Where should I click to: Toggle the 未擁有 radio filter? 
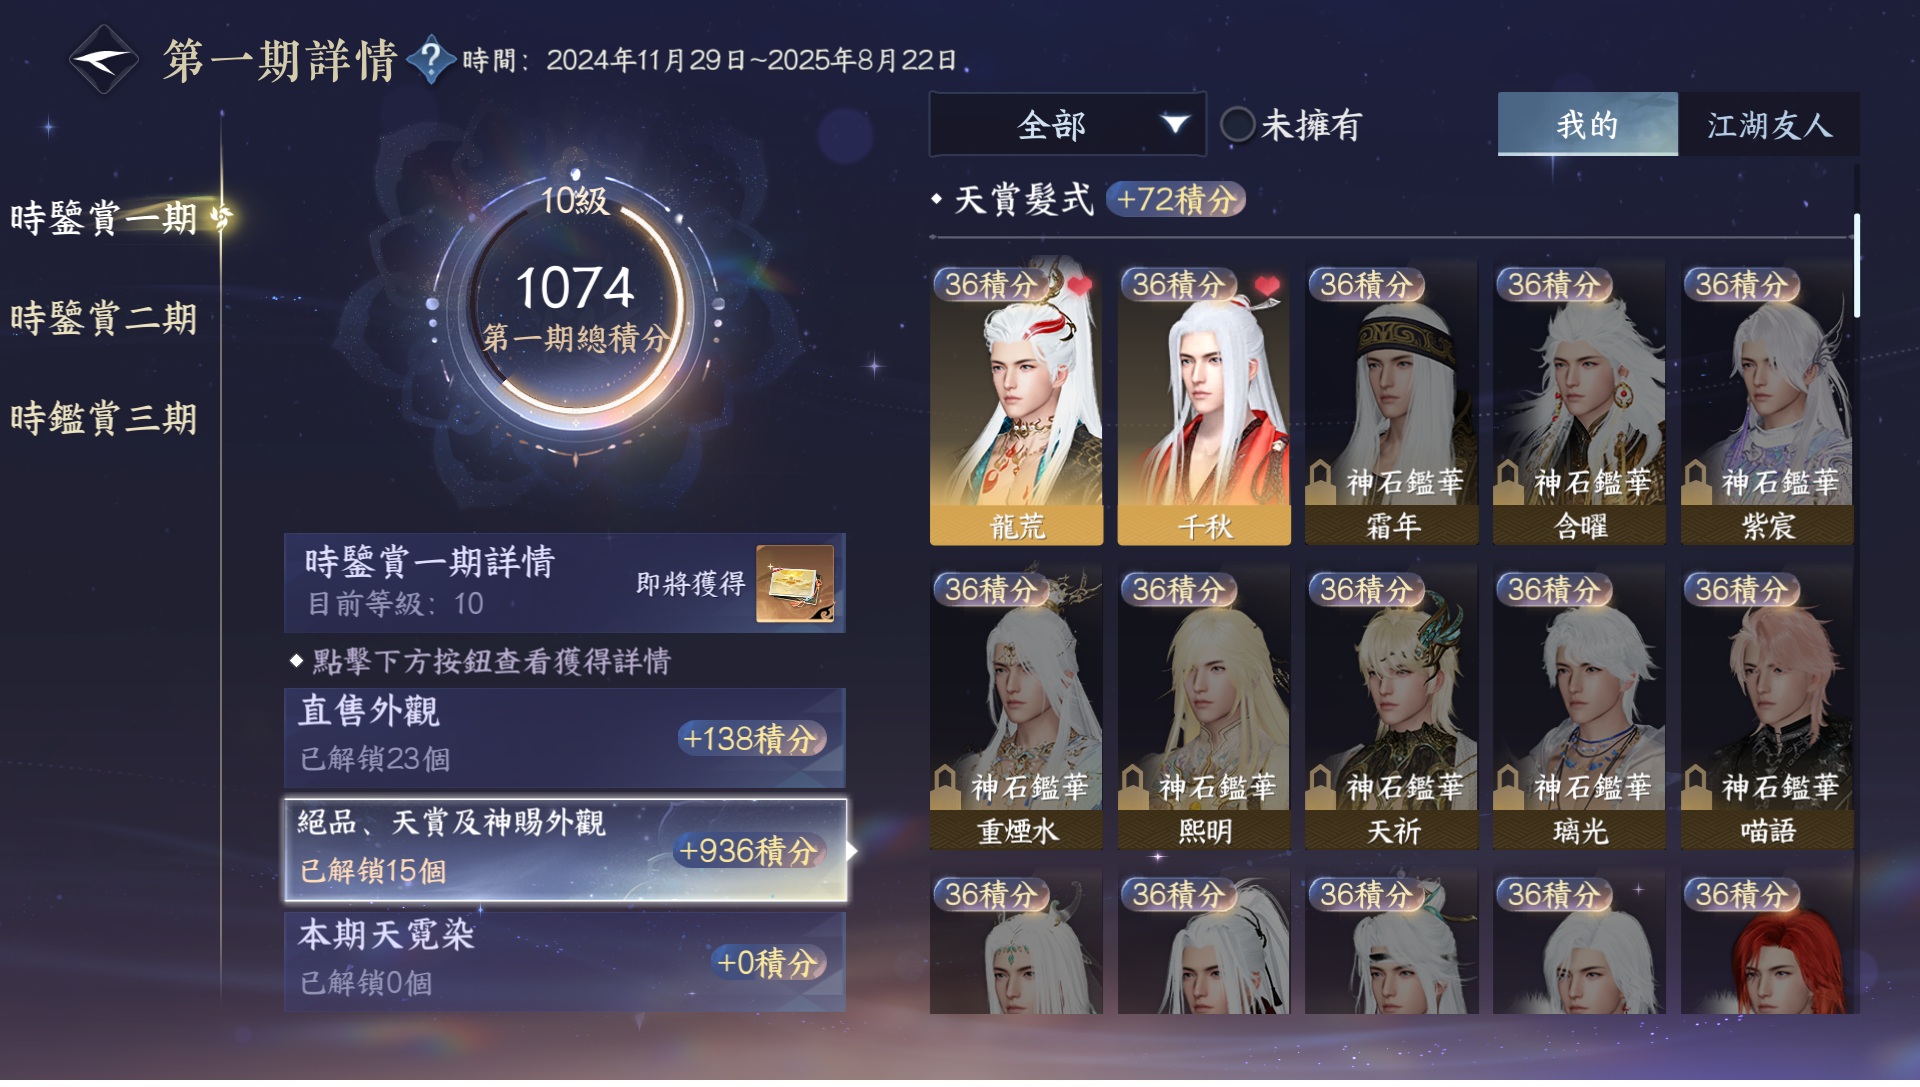(1237, 125)
